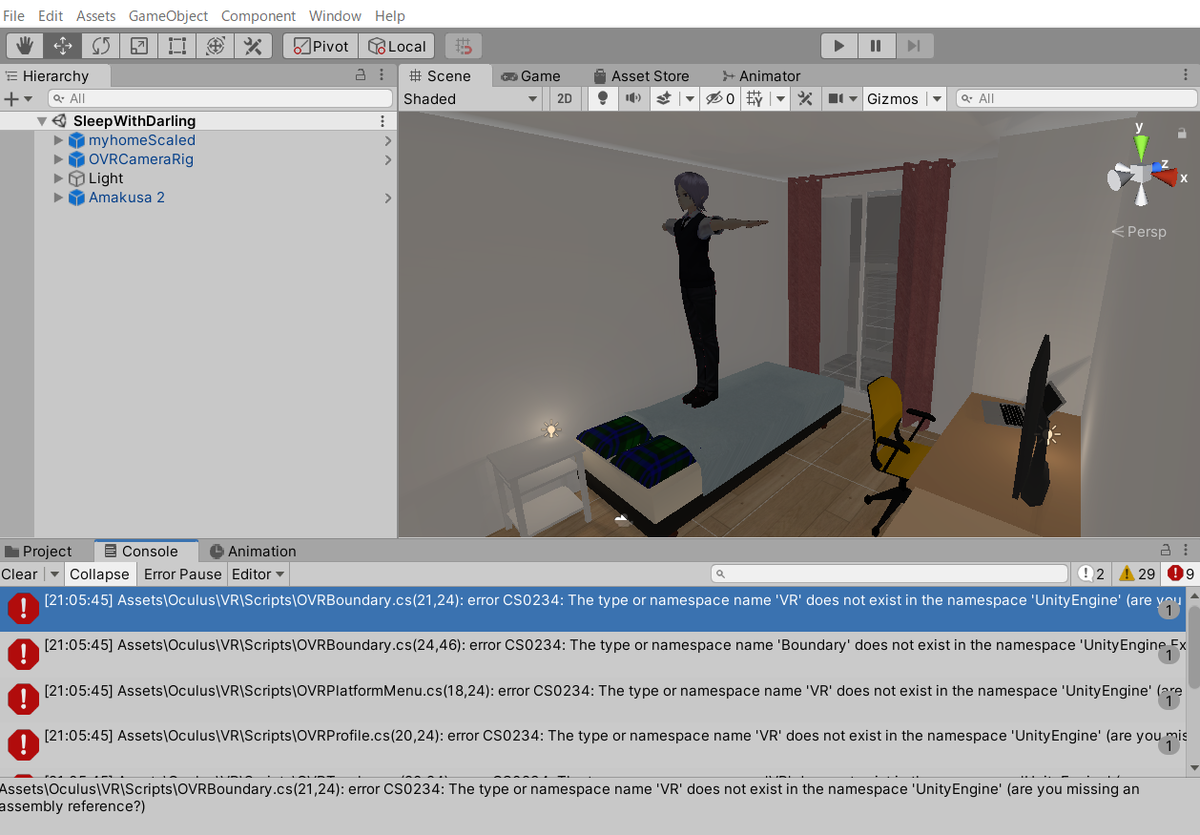Image resolution: width=1200 pixels, height=835 pixels.
Task: Expand the myhomeScaled object
Action: point(58,141)
